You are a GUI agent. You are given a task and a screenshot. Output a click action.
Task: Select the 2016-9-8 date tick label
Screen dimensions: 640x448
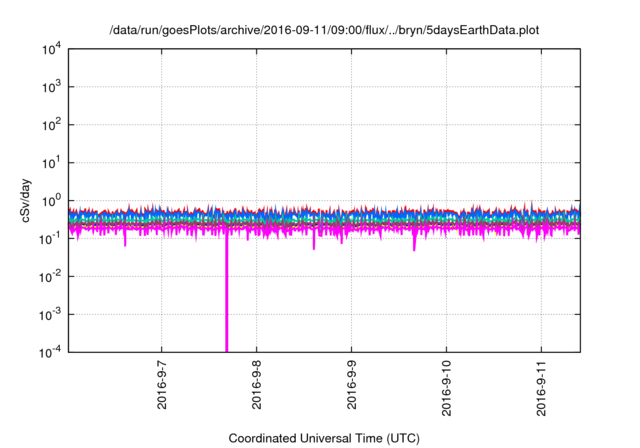tap(257, 386)
